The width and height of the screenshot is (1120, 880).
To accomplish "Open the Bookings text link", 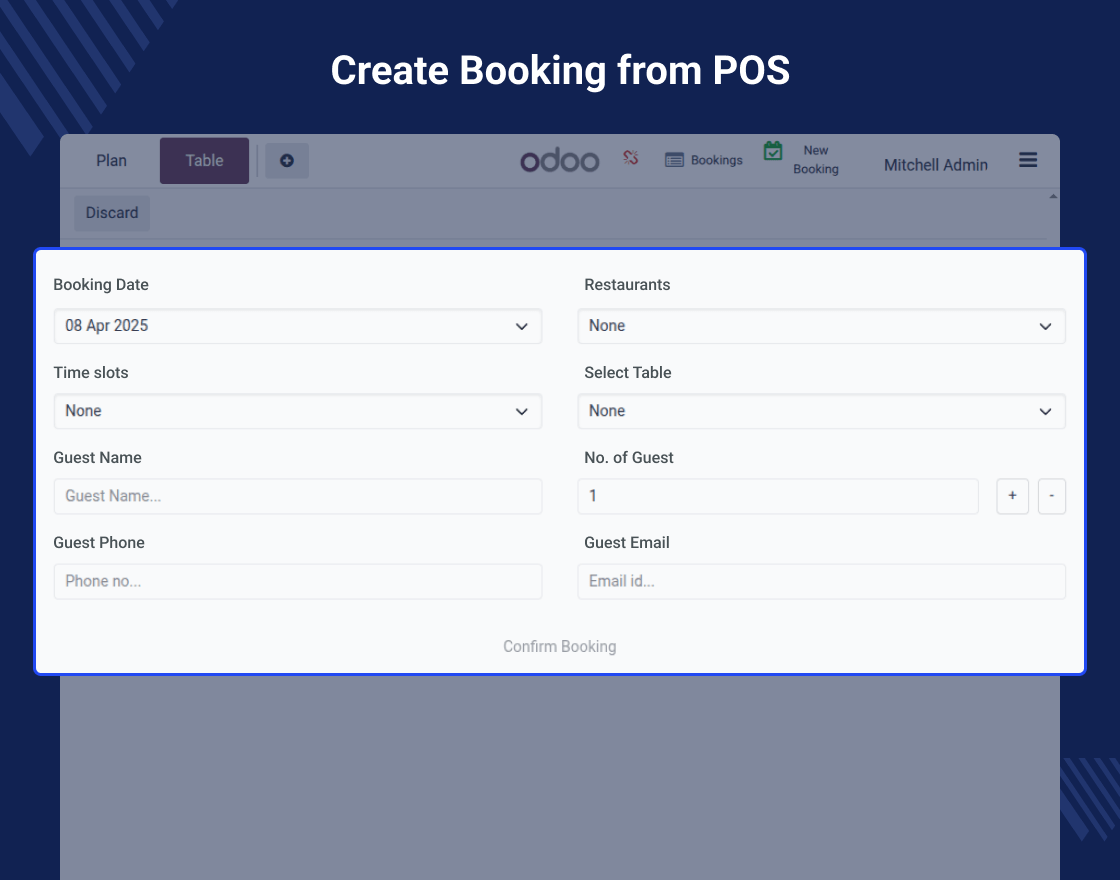I will tap(716, 160).
